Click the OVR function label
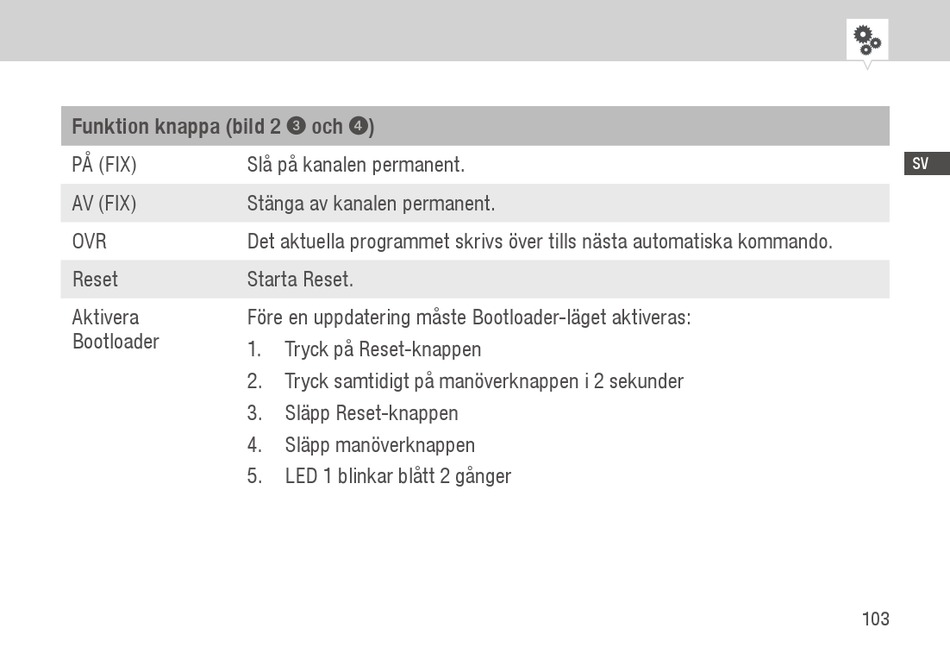The height and width of the screenshot is (646, 950). [89, 241]
